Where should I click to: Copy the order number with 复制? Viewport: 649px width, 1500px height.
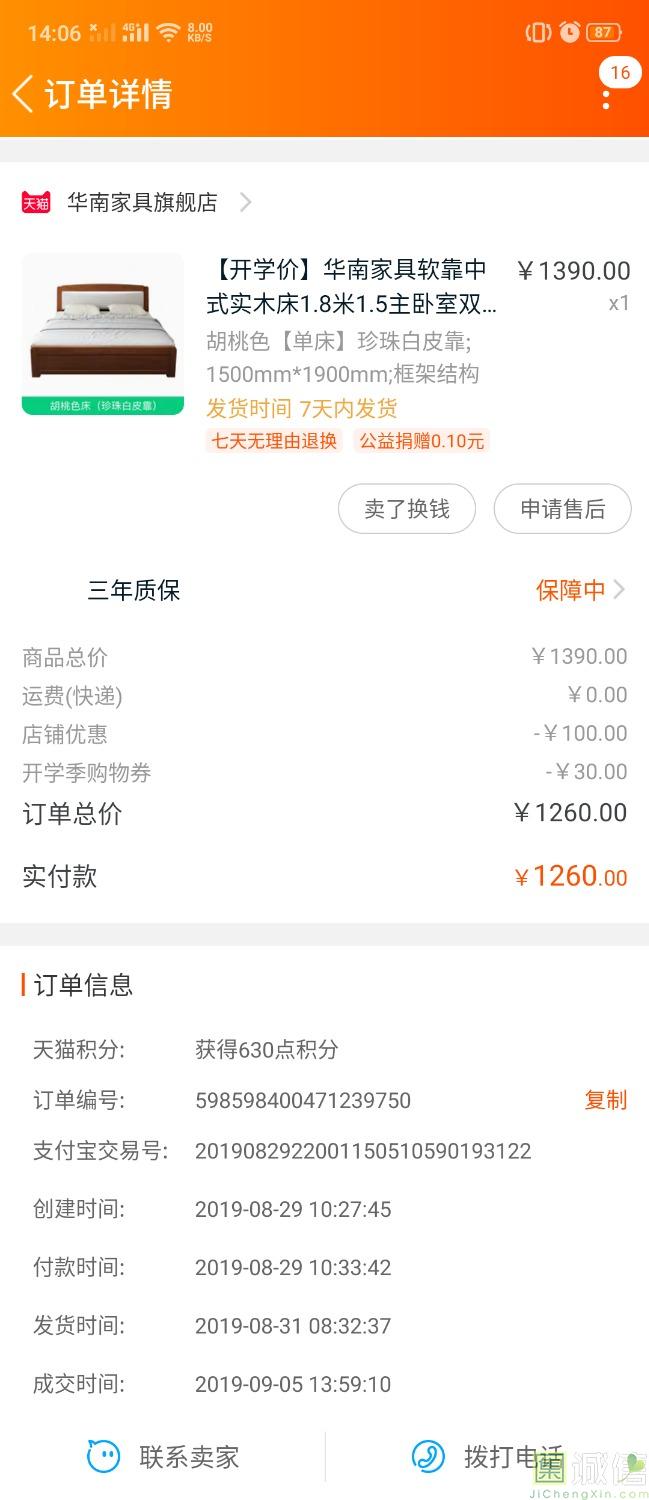click(x=605, y=1100)
